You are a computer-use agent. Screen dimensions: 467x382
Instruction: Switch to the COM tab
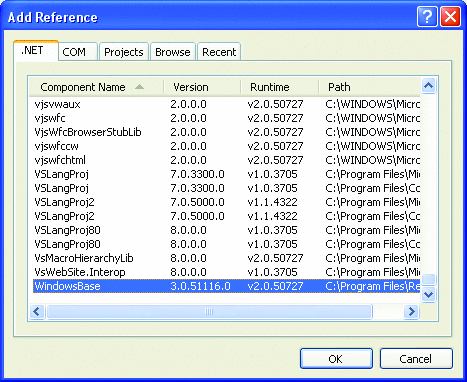[x=78, y=52]
